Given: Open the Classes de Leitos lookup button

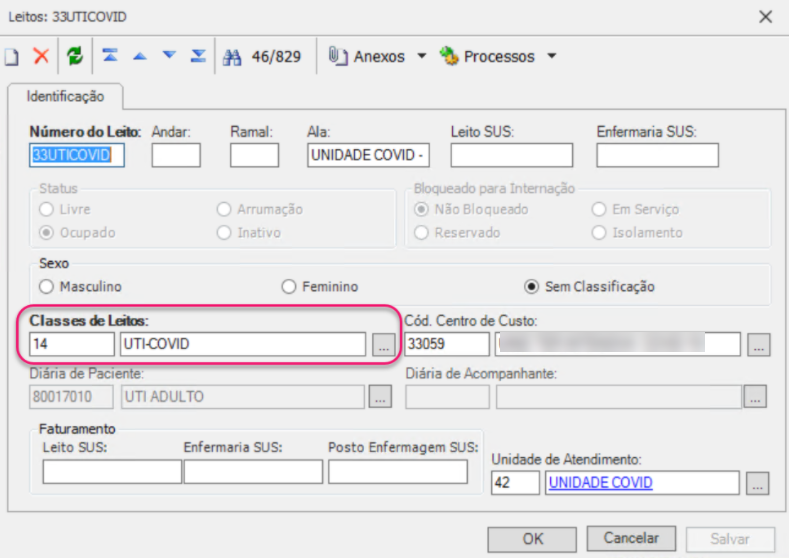Looking at the screenshot, I should (383, 345).
